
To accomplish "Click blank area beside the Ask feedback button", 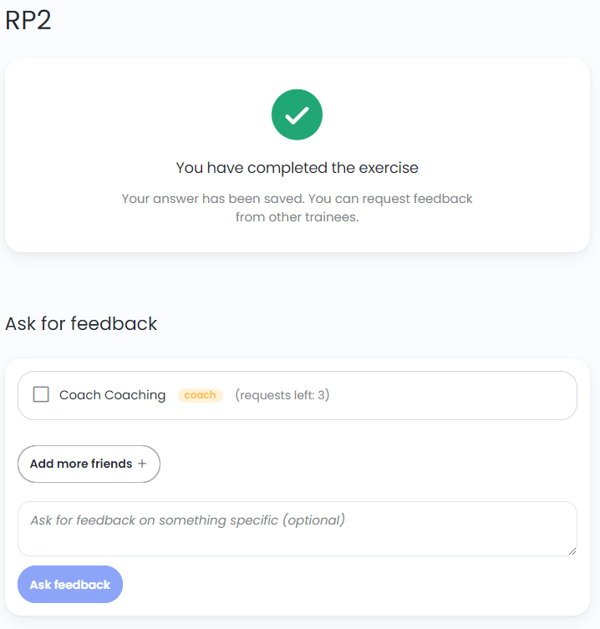I will click(x=341, y=585).
